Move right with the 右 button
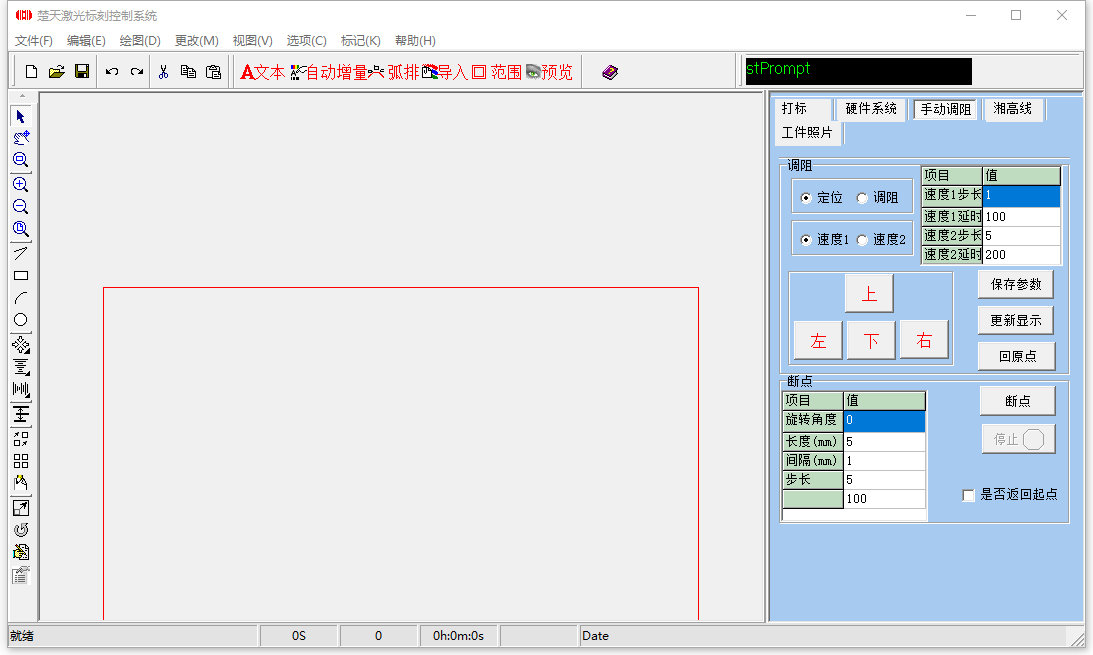The width and height of the screenshot is (1093, 655). [924, 340]
